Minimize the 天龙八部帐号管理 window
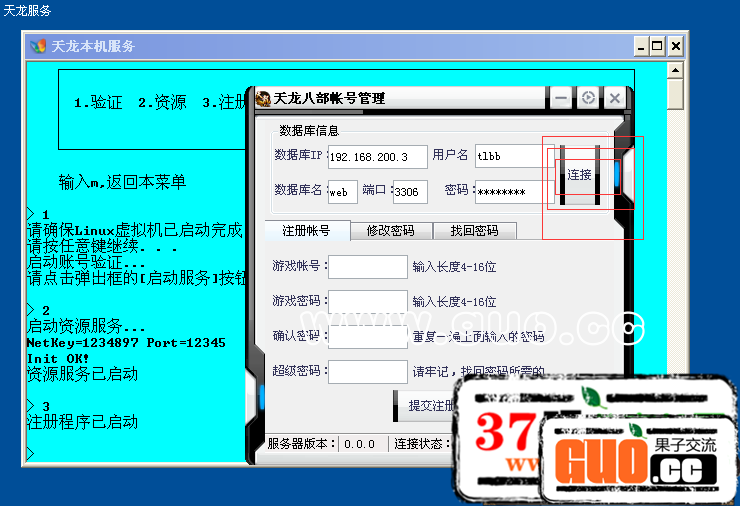The width and height of the screenshot is (740, 506). (x=561, y=98)
